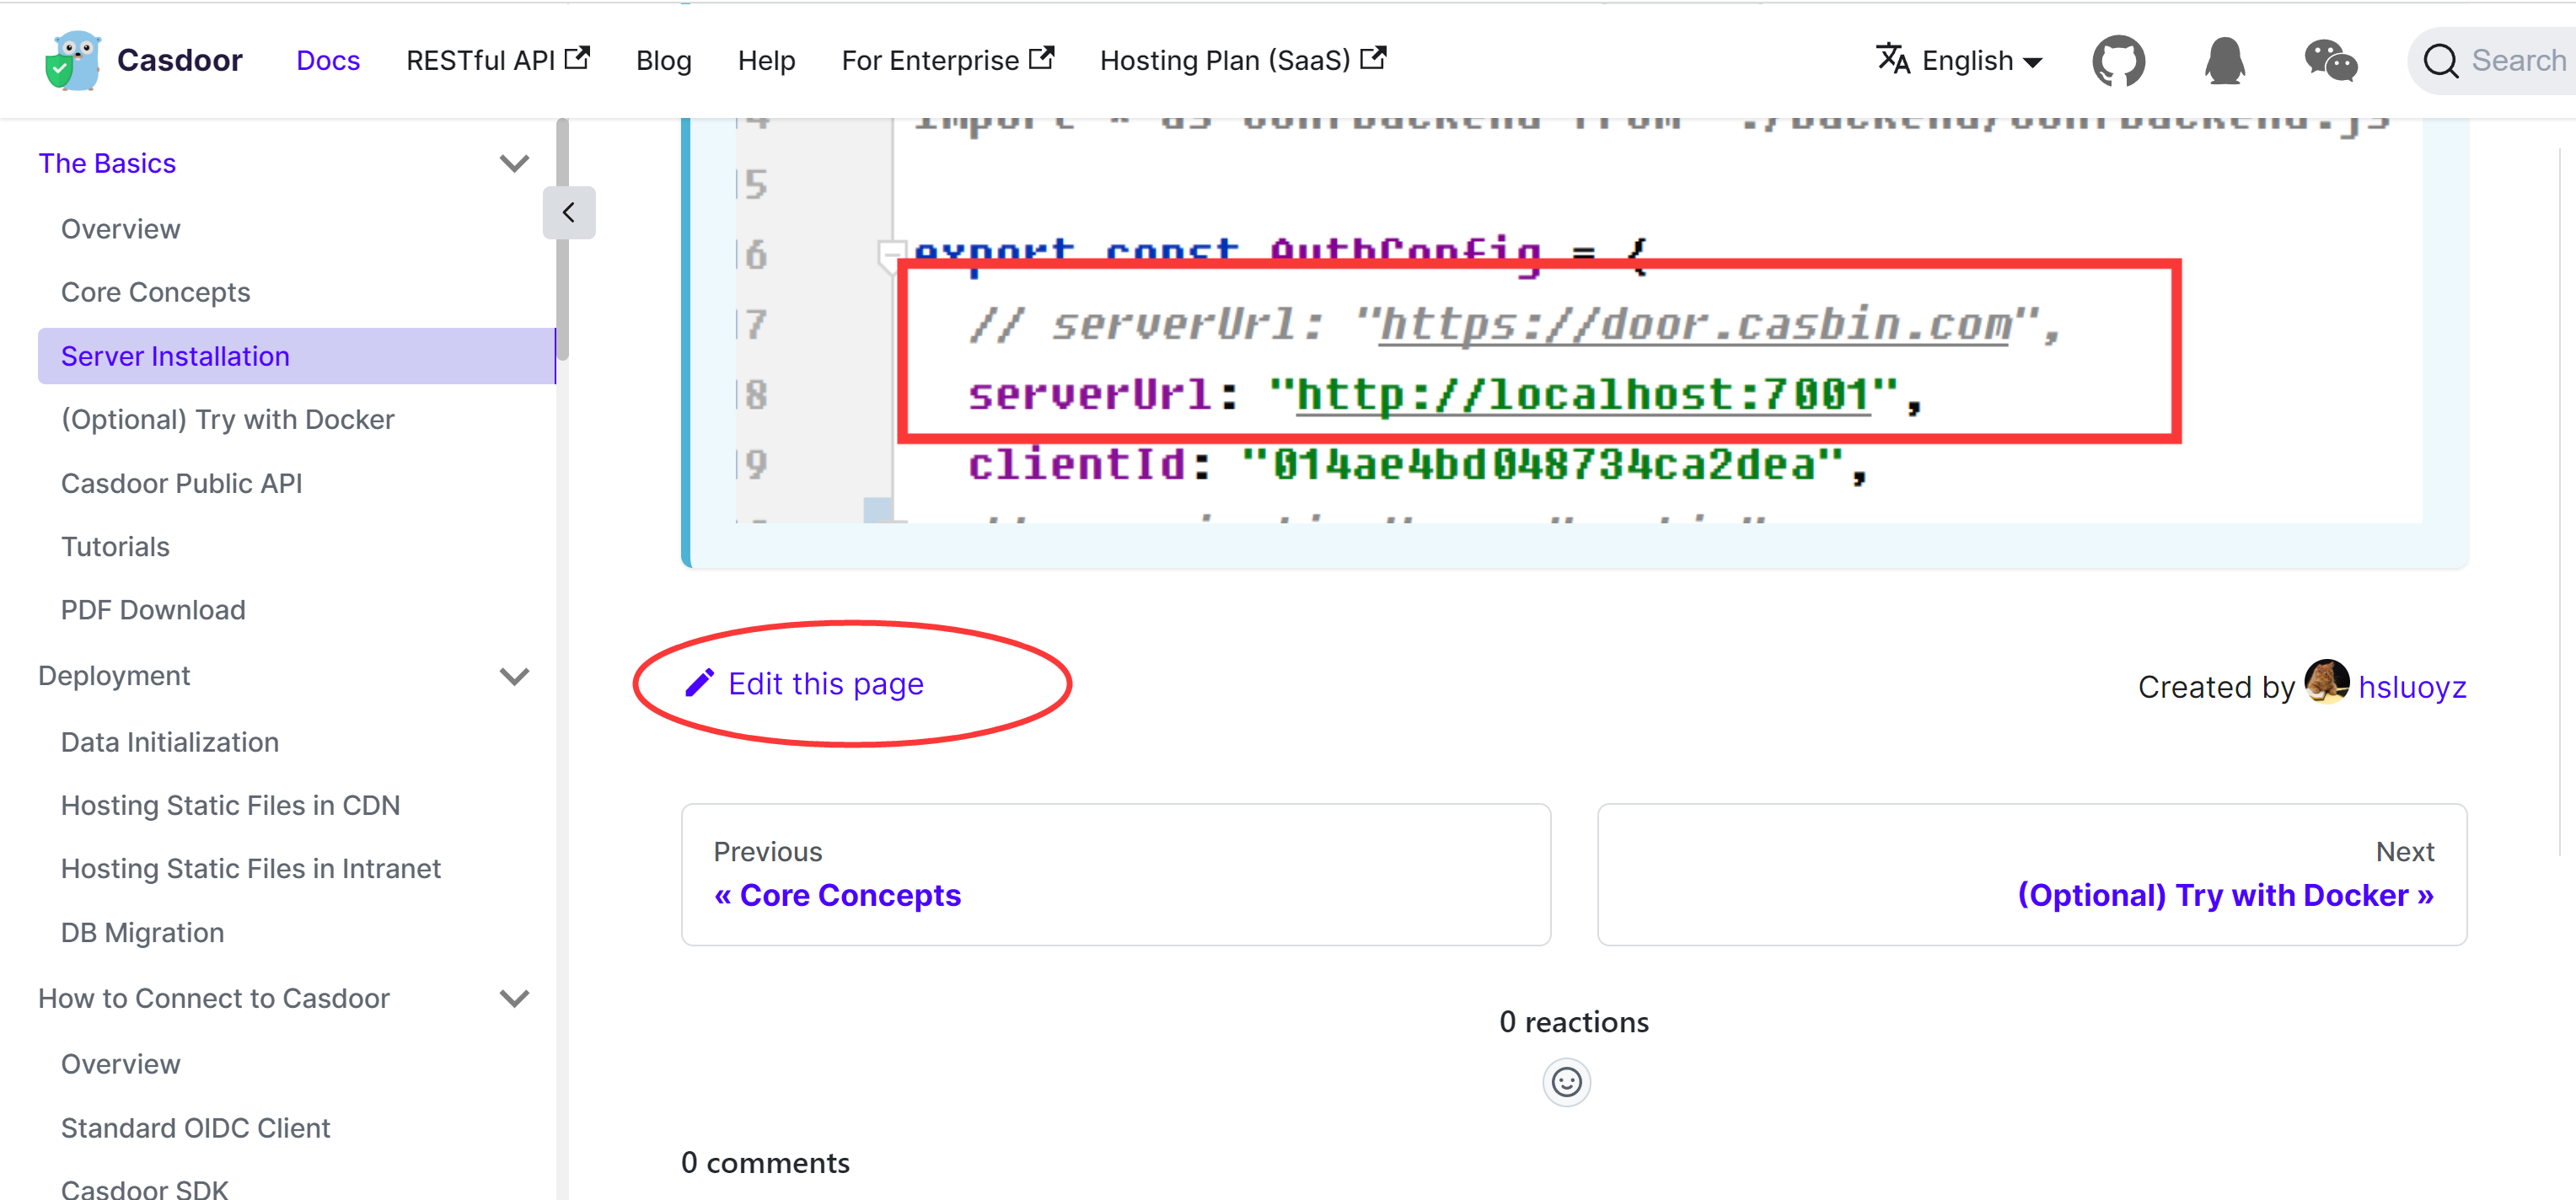This screenshot has height=1200, width=2576.
Task: Select (Optional) Try with Docker sidebar item
Action: point(227,419)
